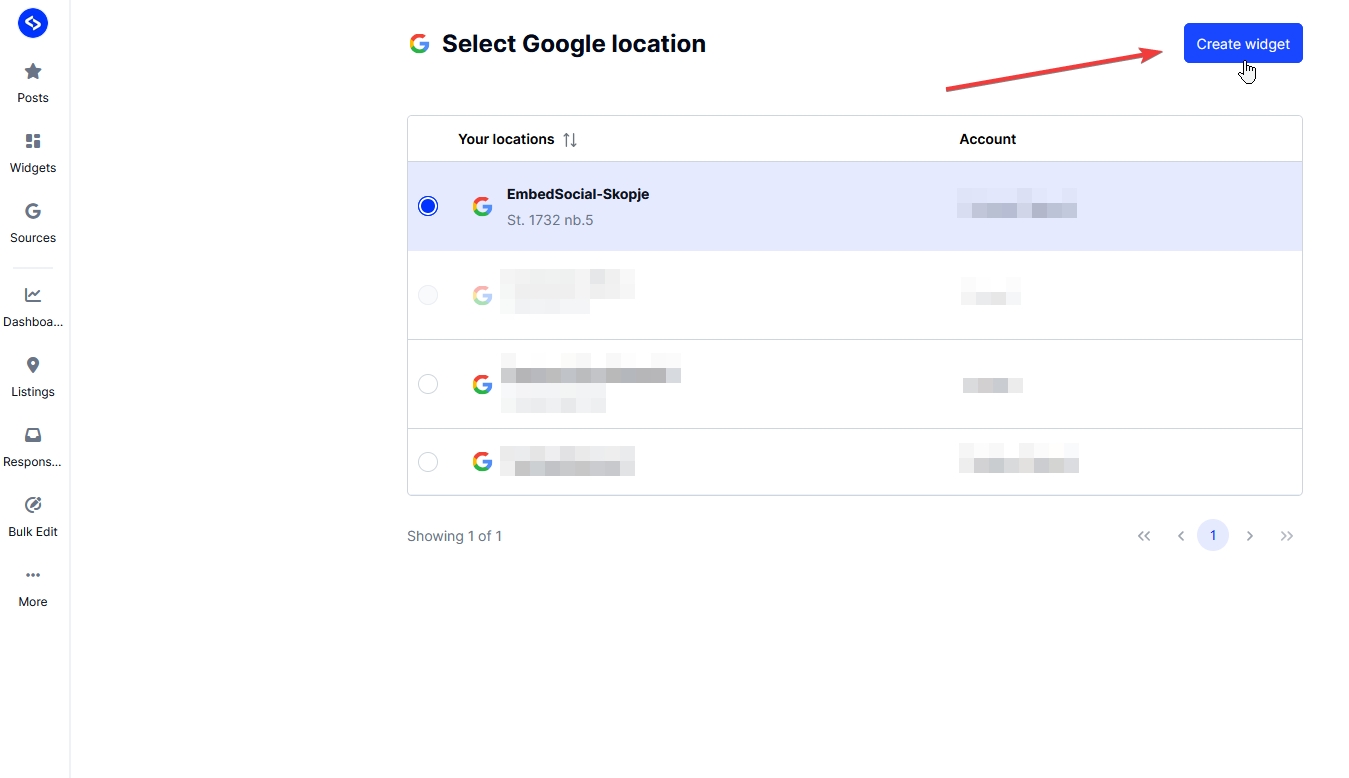Image resolution: width=1349 pixels, height=778 pixels.
Task: Click Google logo beside page title
Action: pos(419,44)
